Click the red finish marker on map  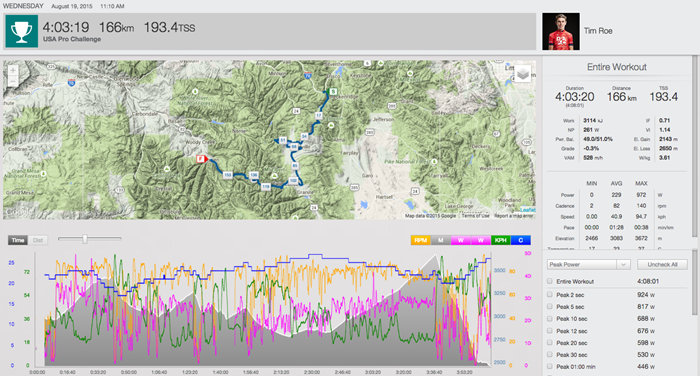[201, 159]
